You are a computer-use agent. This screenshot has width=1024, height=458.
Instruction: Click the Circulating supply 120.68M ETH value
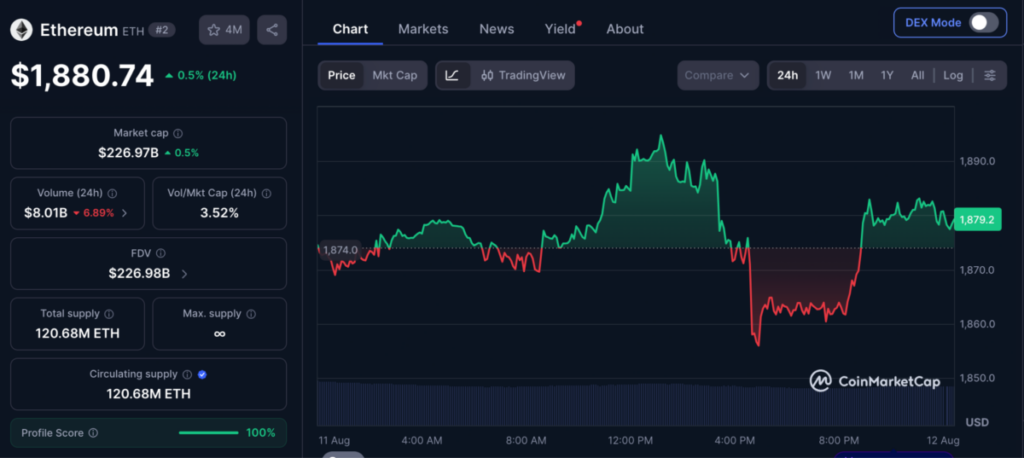point(149,394)
